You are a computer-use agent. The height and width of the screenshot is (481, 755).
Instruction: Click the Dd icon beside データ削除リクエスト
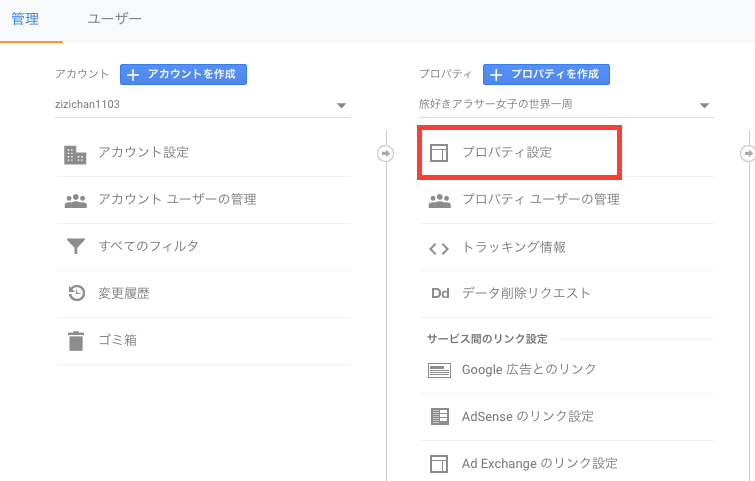click(x=440, y=293)
